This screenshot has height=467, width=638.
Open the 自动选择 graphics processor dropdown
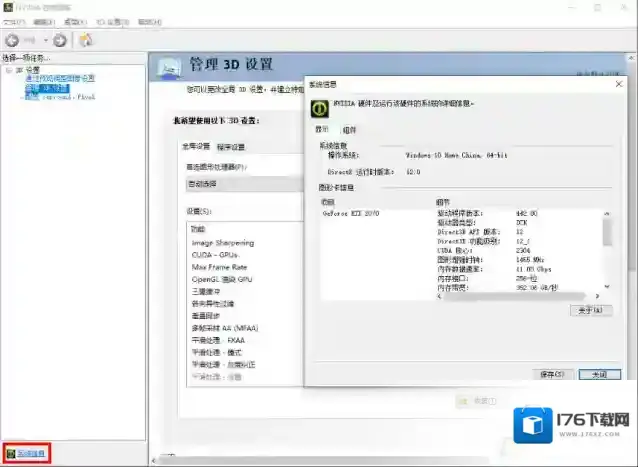(x=245, y=184)
